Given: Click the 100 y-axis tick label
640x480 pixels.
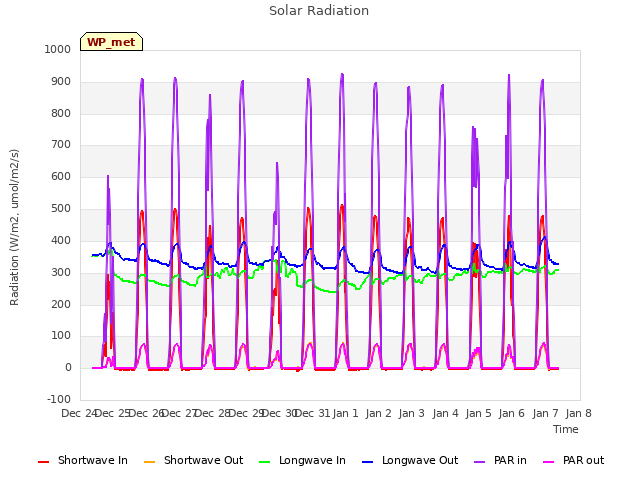Looking at the screenshot, I should (61, 336).
